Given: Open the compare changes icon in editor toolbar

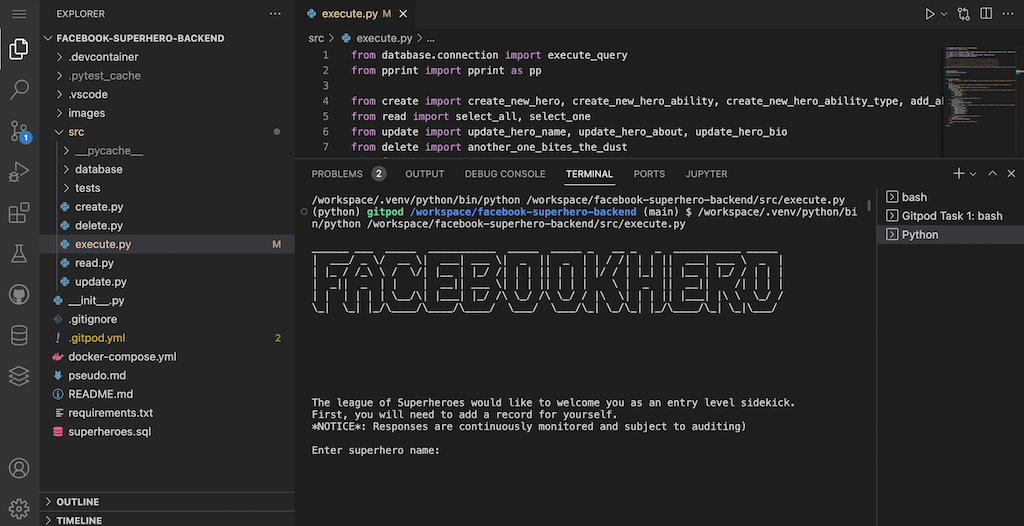Looking at the screenshot, I should coord(964,14).
